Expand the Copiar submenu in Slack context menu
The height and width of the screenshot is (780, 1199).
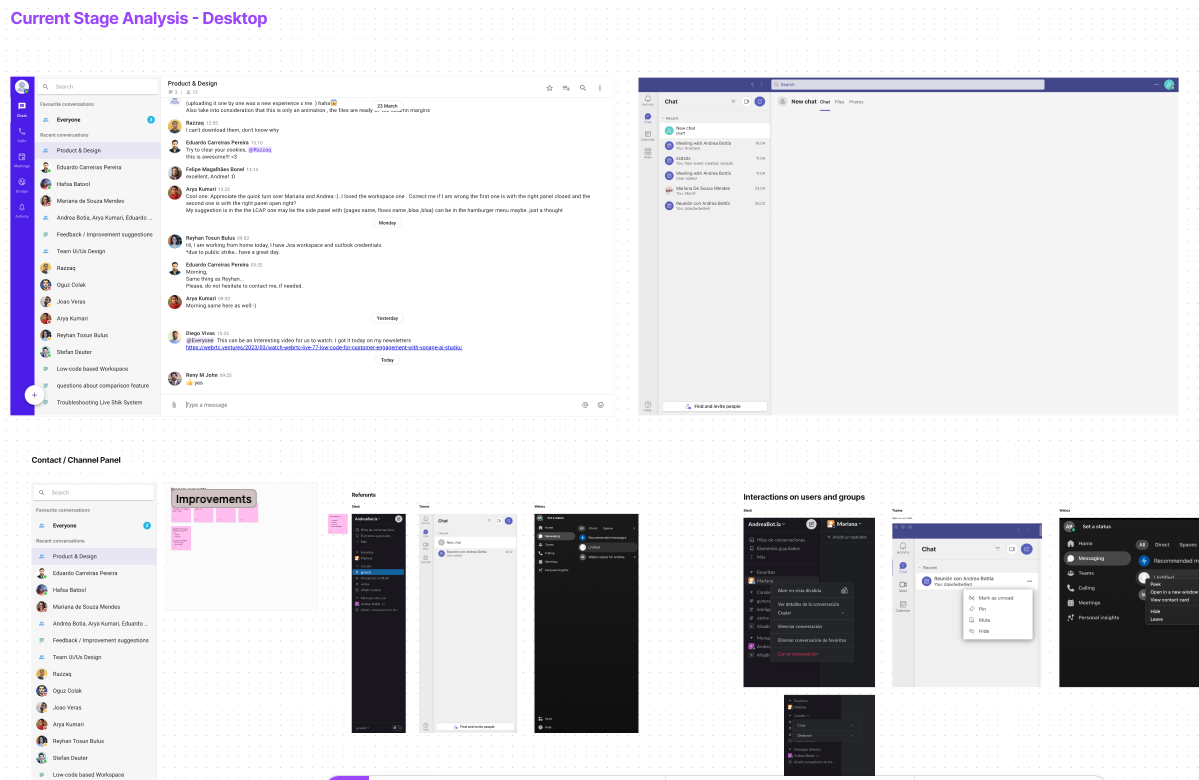[811, 613]
